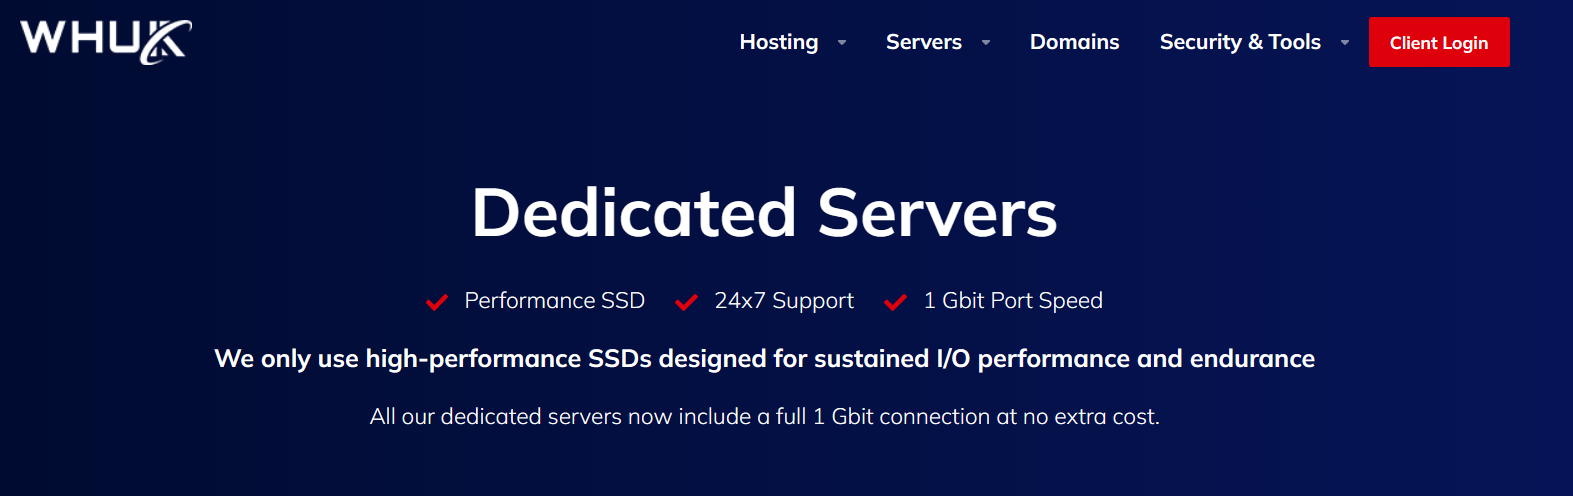This screenshot has height=496, width=1573.
Task: Go to the Domains page
Action: 1075,42
